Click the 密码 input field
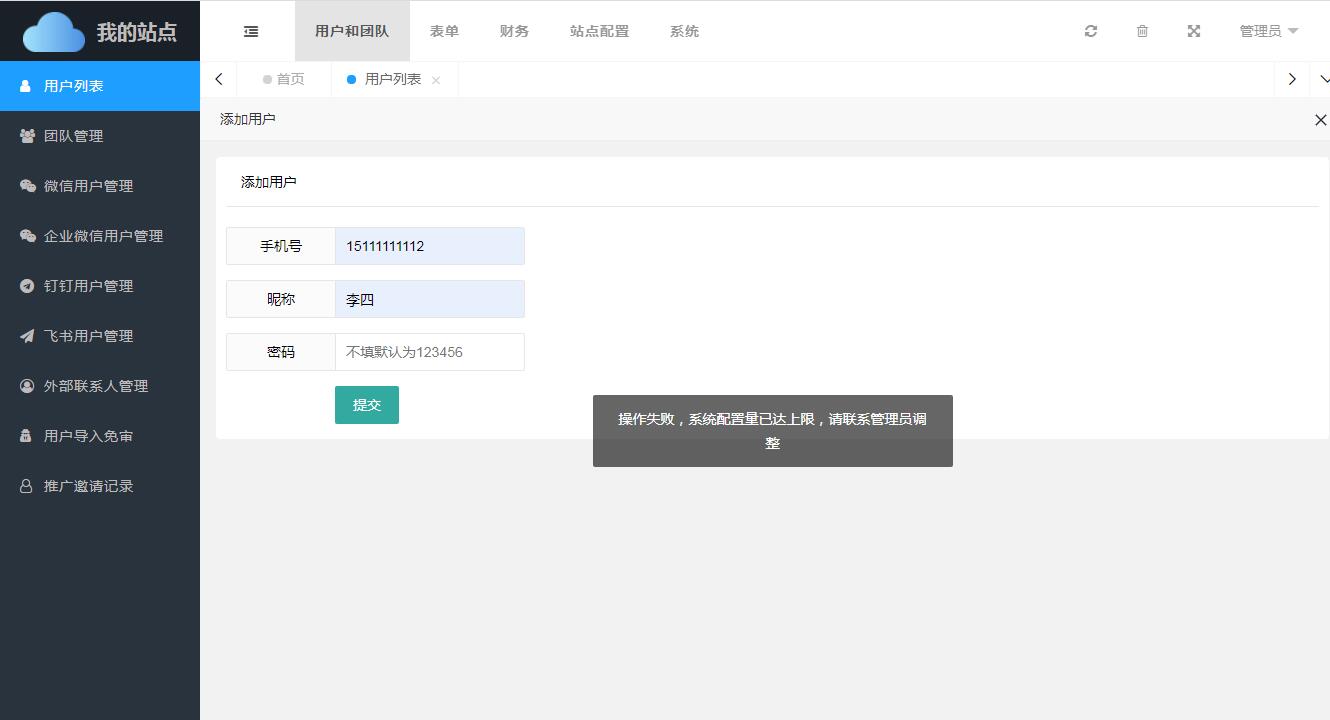Screen dimensions: 1330x720 [x=429, y=351]
